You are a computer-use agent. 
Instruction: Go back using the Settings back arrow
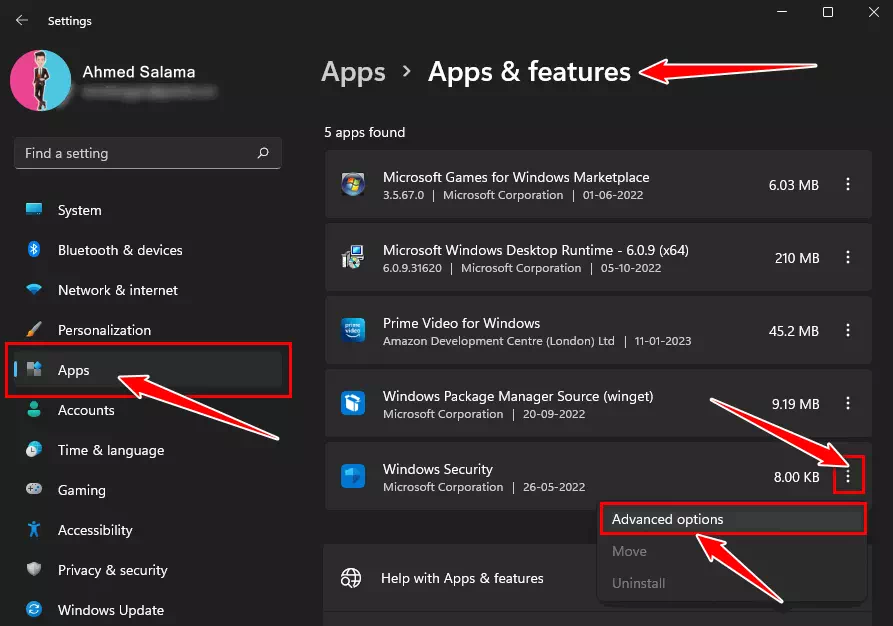(x=22, y=21)
